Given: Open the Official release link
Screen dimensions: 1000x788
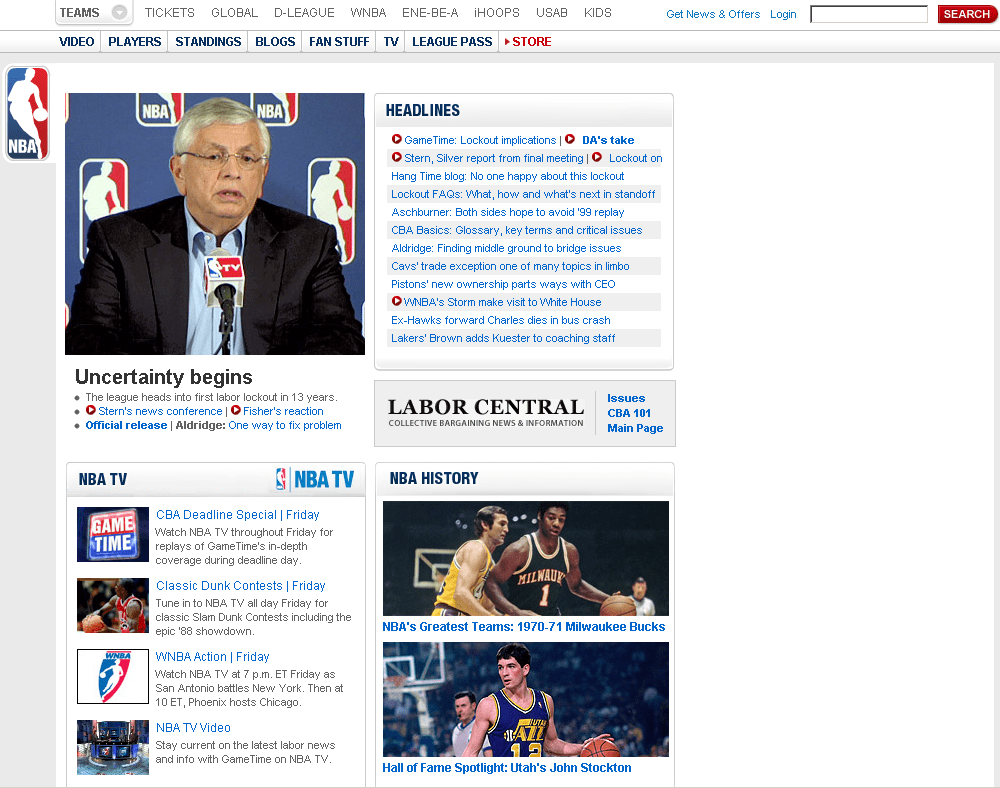Looking at the screenshot, I should 126,425.
